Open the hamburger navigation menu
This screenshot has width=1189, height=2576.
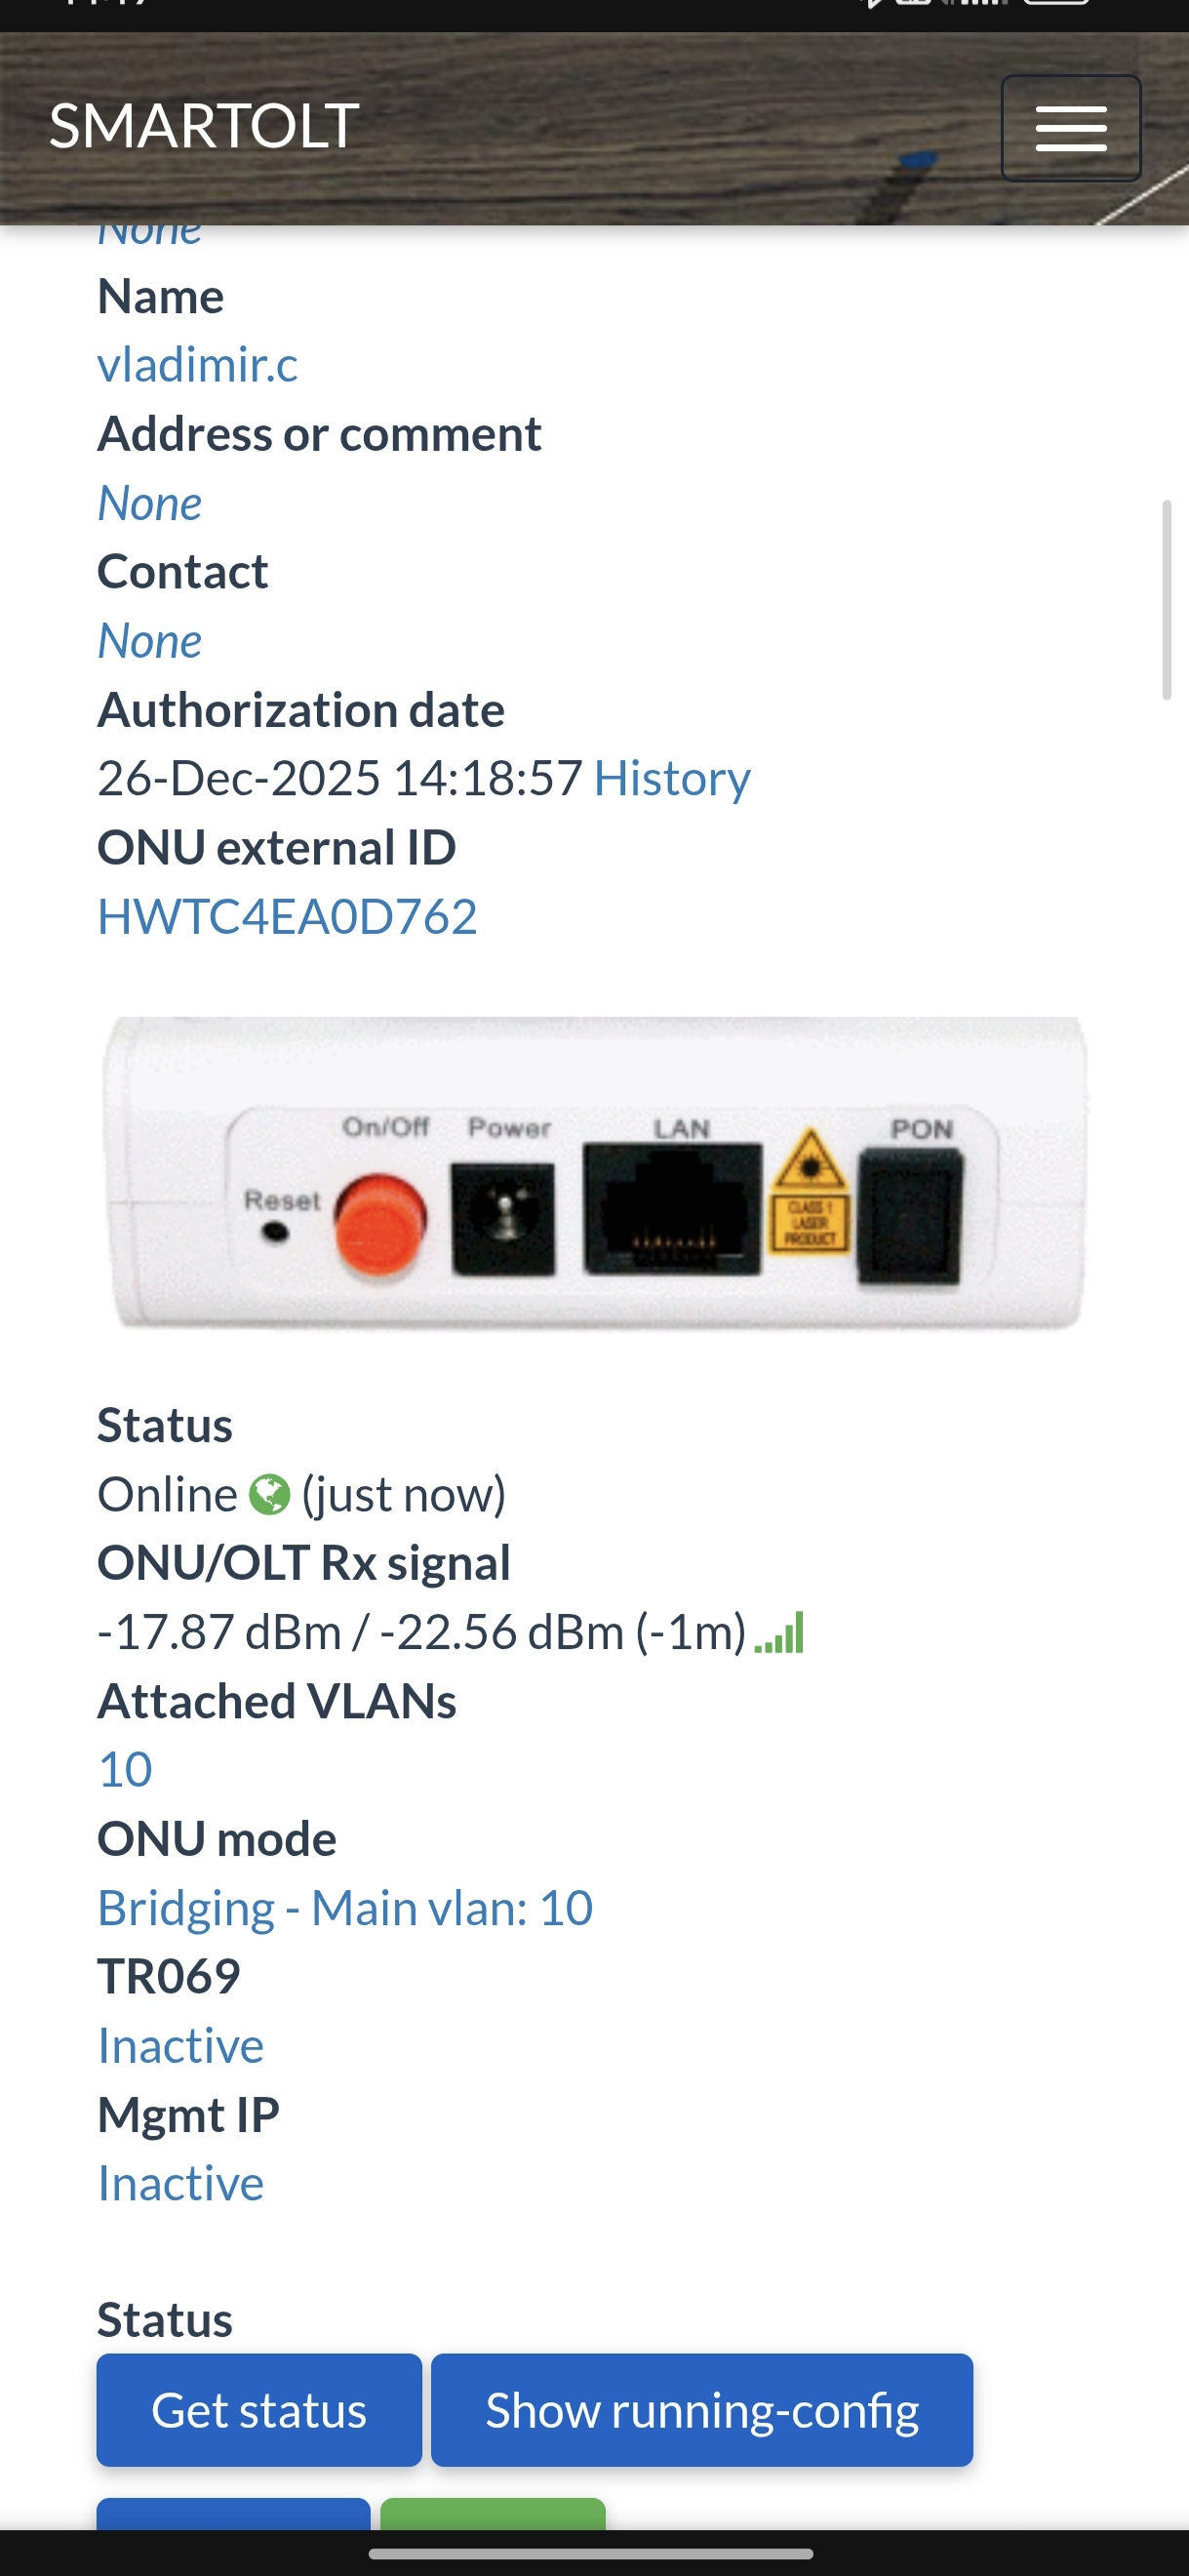tap(1071, 128)
